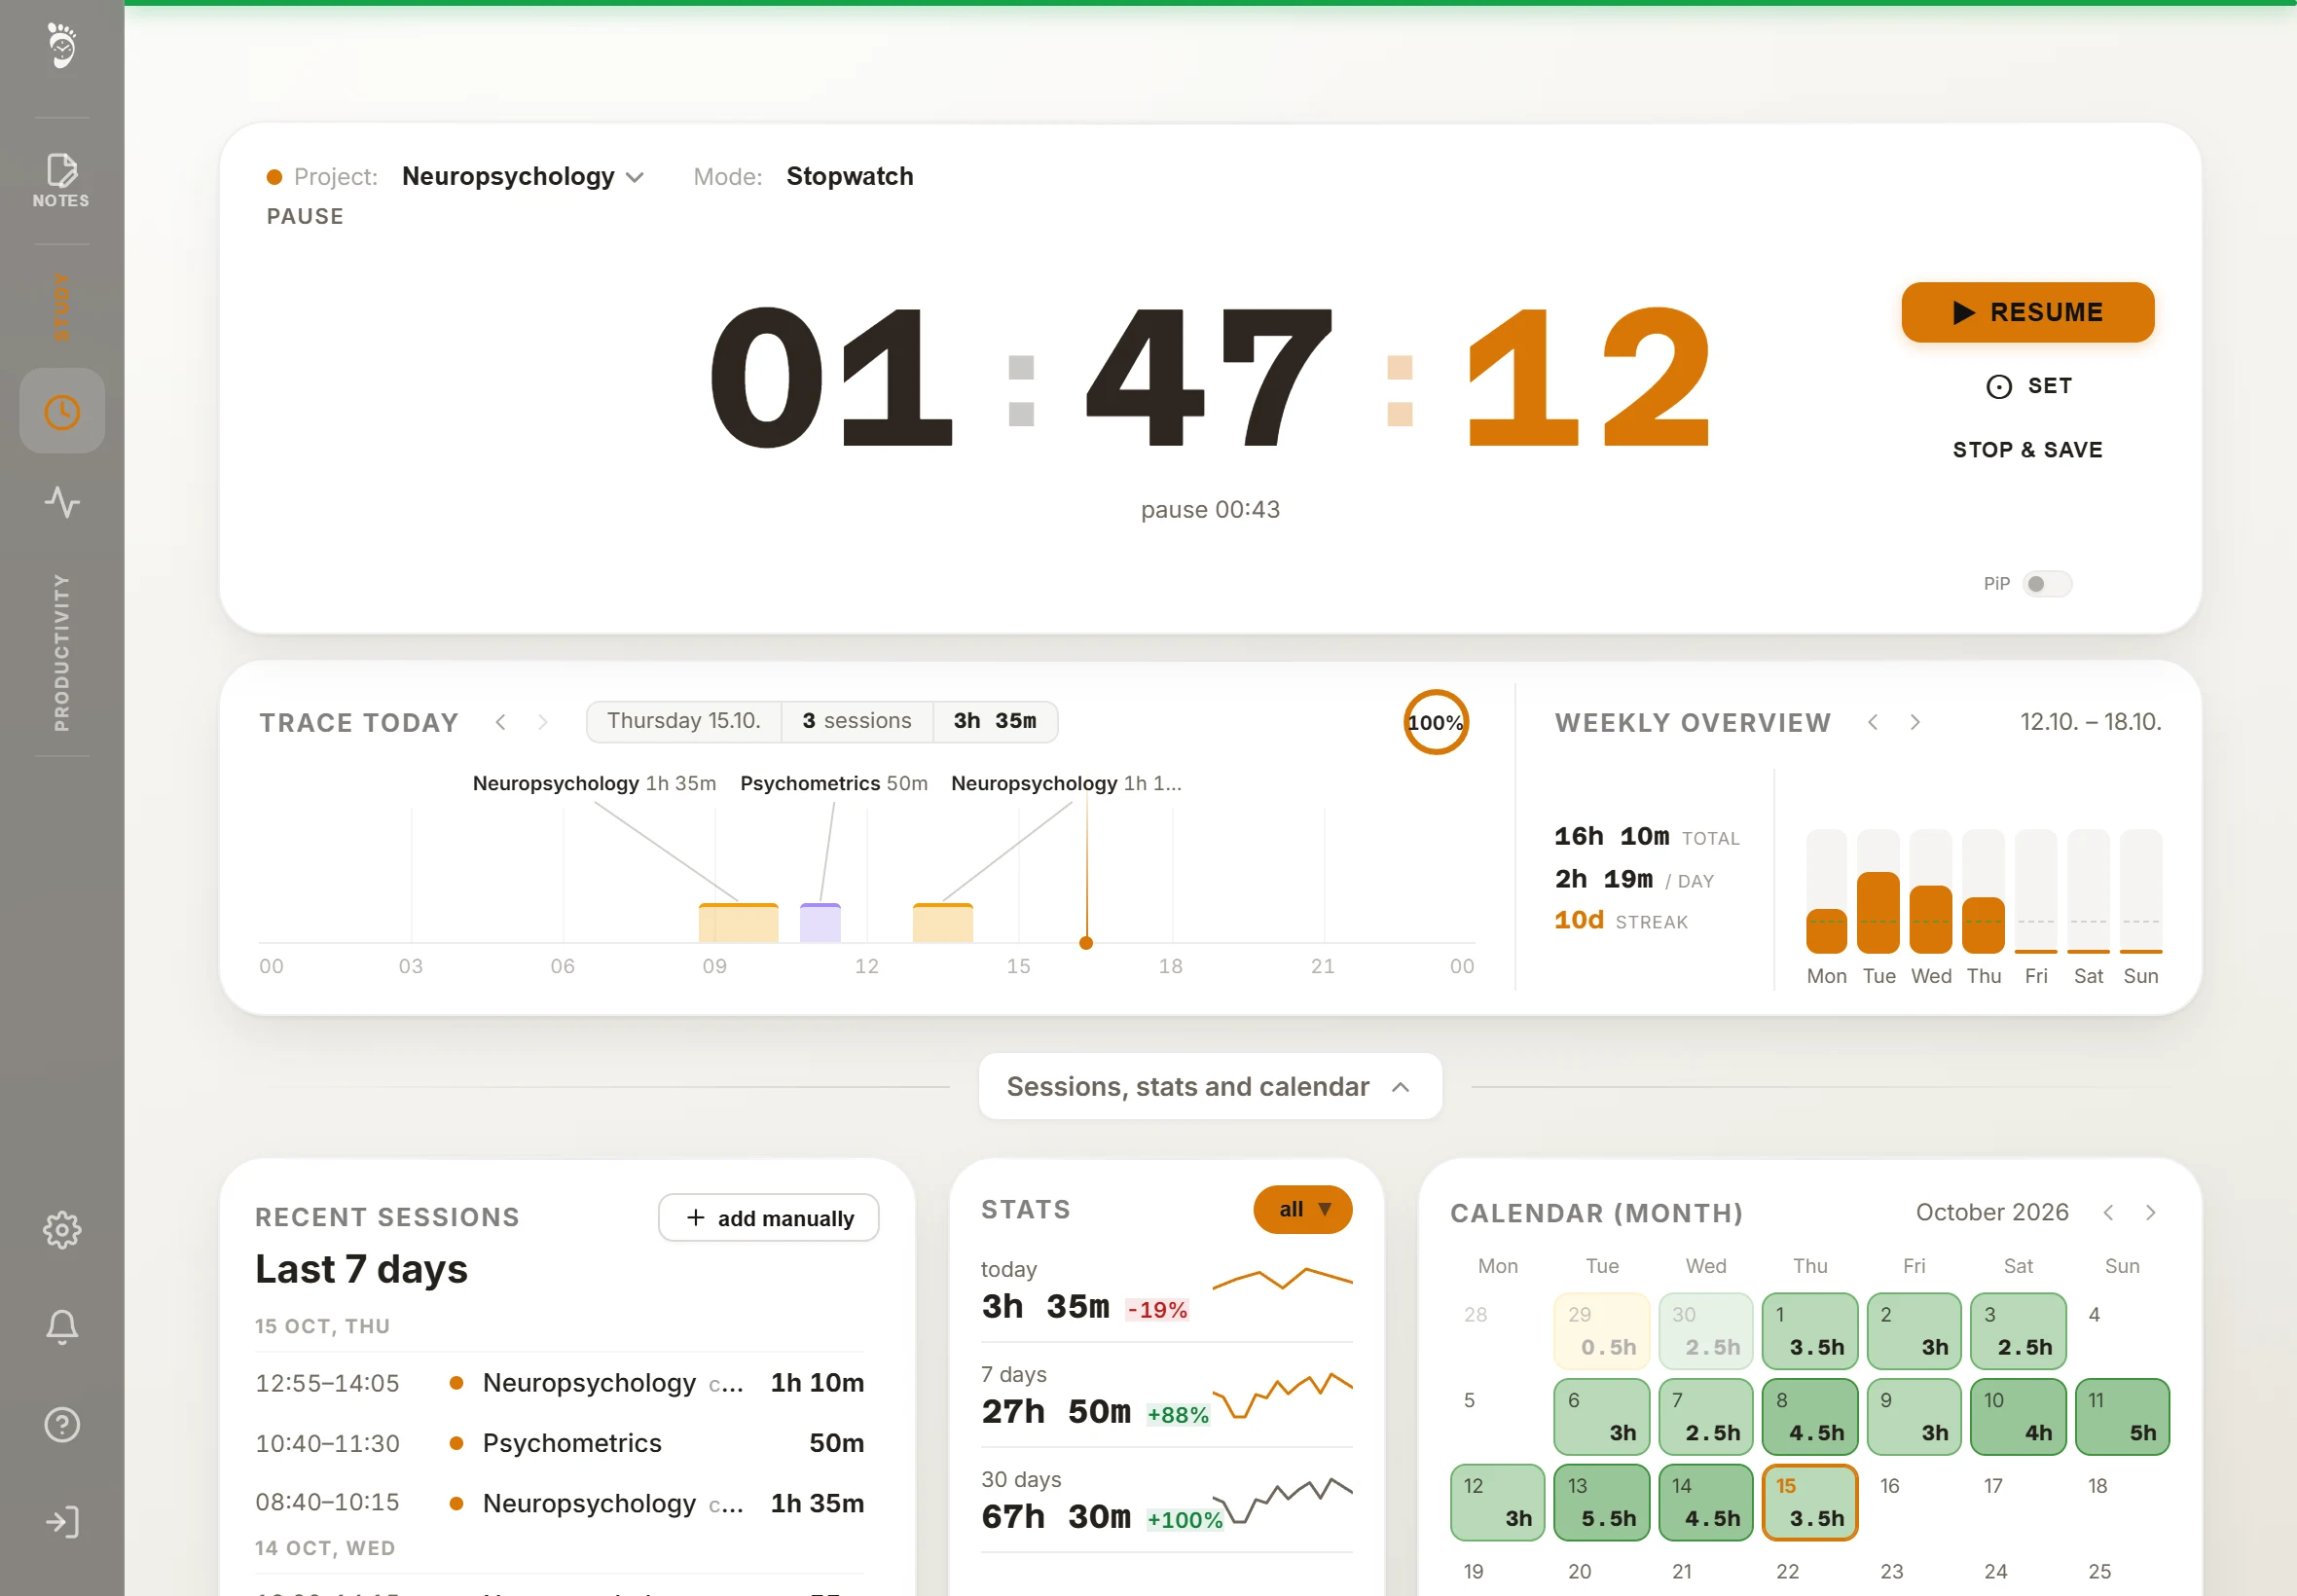Open the 08:40–10:15 Neuropsychology session
Screen dimensions: 2297x1596
[560, 1503]
